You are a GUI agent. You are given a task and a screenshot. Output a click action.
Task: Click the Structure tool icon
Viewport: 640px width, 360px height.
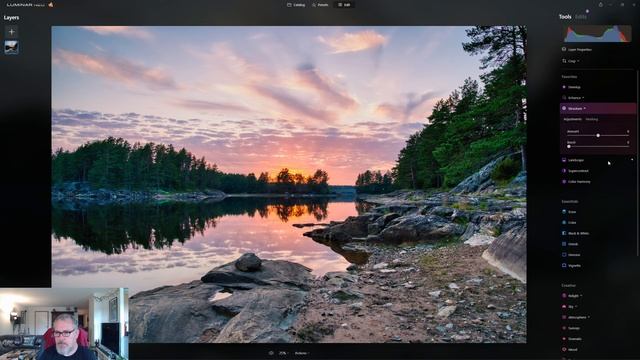pos(564,108)
